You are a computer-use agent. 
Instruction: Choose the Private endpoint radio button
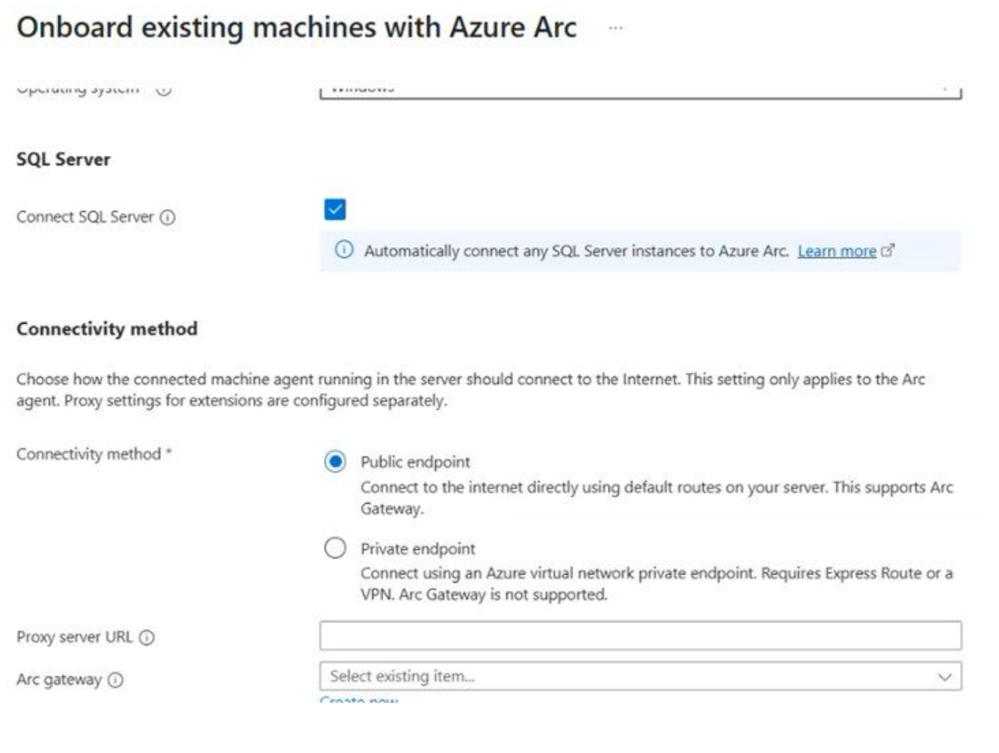336,548
